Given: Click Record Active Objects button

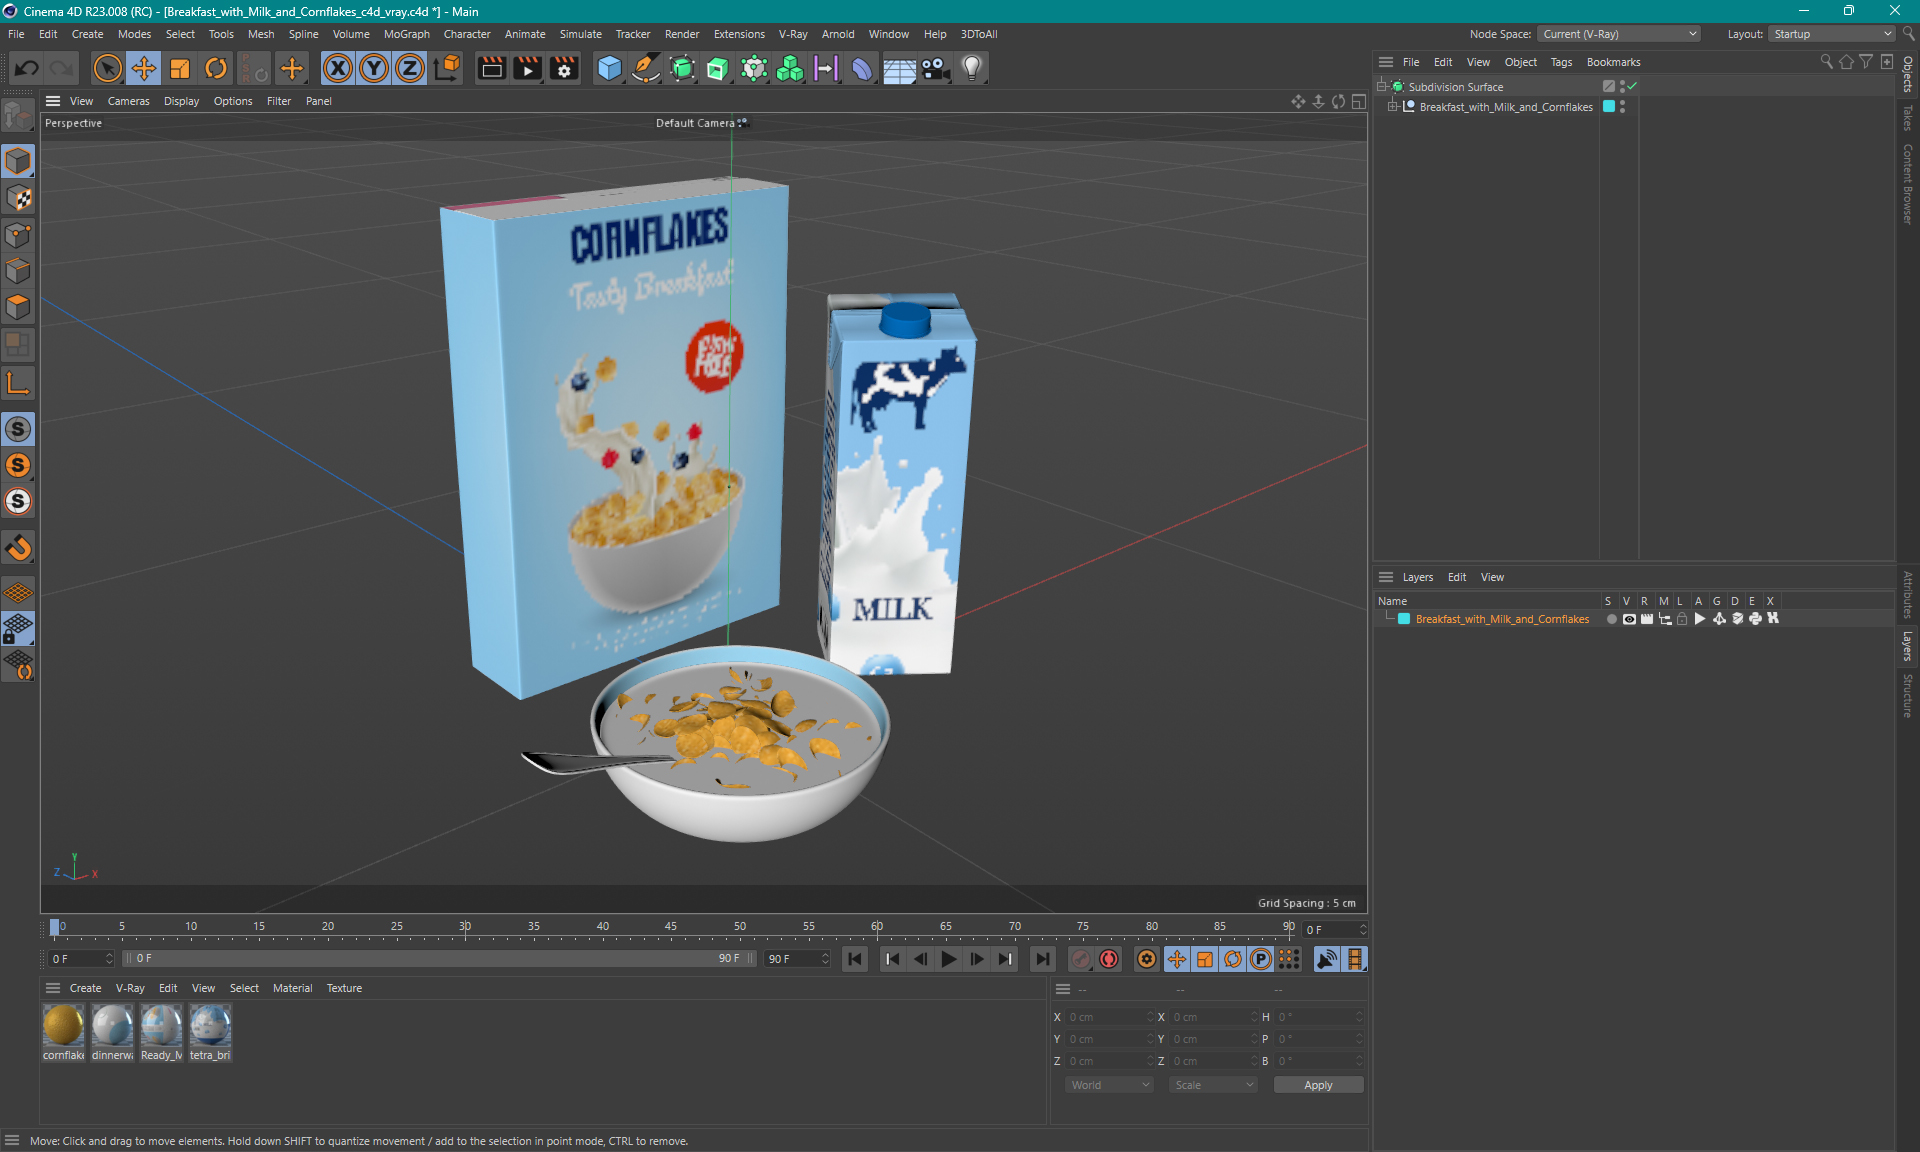Looking at the screenshot, I should (1081, 959).
